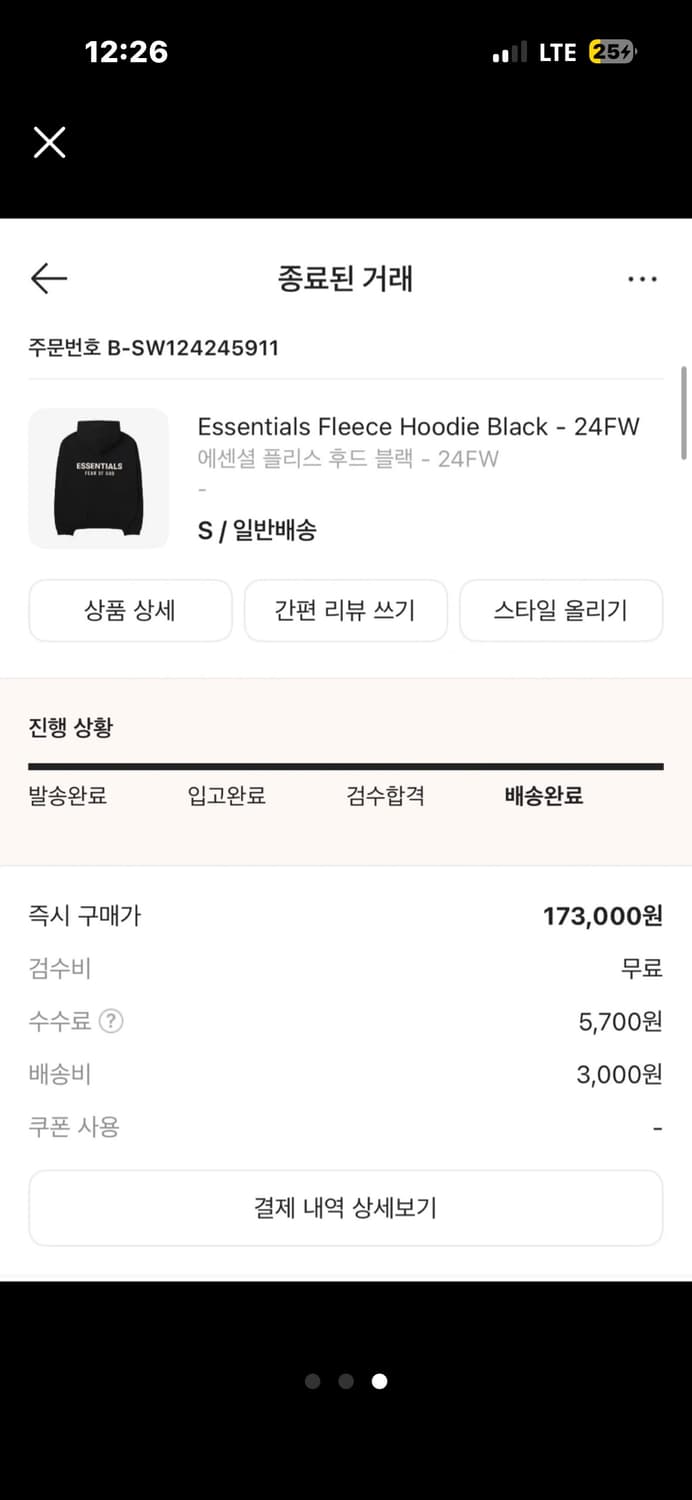Open the 진행 상황 section
This screenshot has height=1500, width=692.
(x=68, y=728)
